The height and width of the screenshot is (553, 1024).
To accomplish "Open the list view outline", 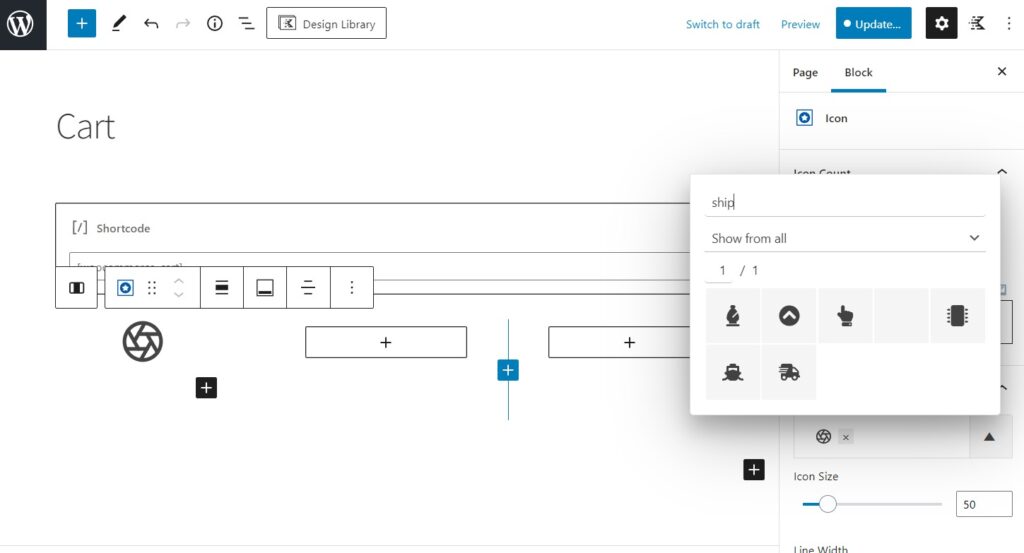I will (246, 24).
